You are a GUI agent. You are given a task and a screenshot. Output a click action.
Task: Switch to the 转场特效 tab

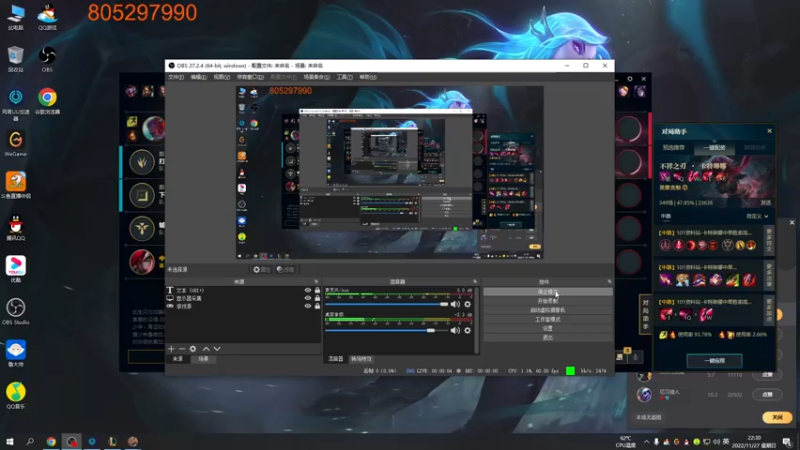click(361, 359)
